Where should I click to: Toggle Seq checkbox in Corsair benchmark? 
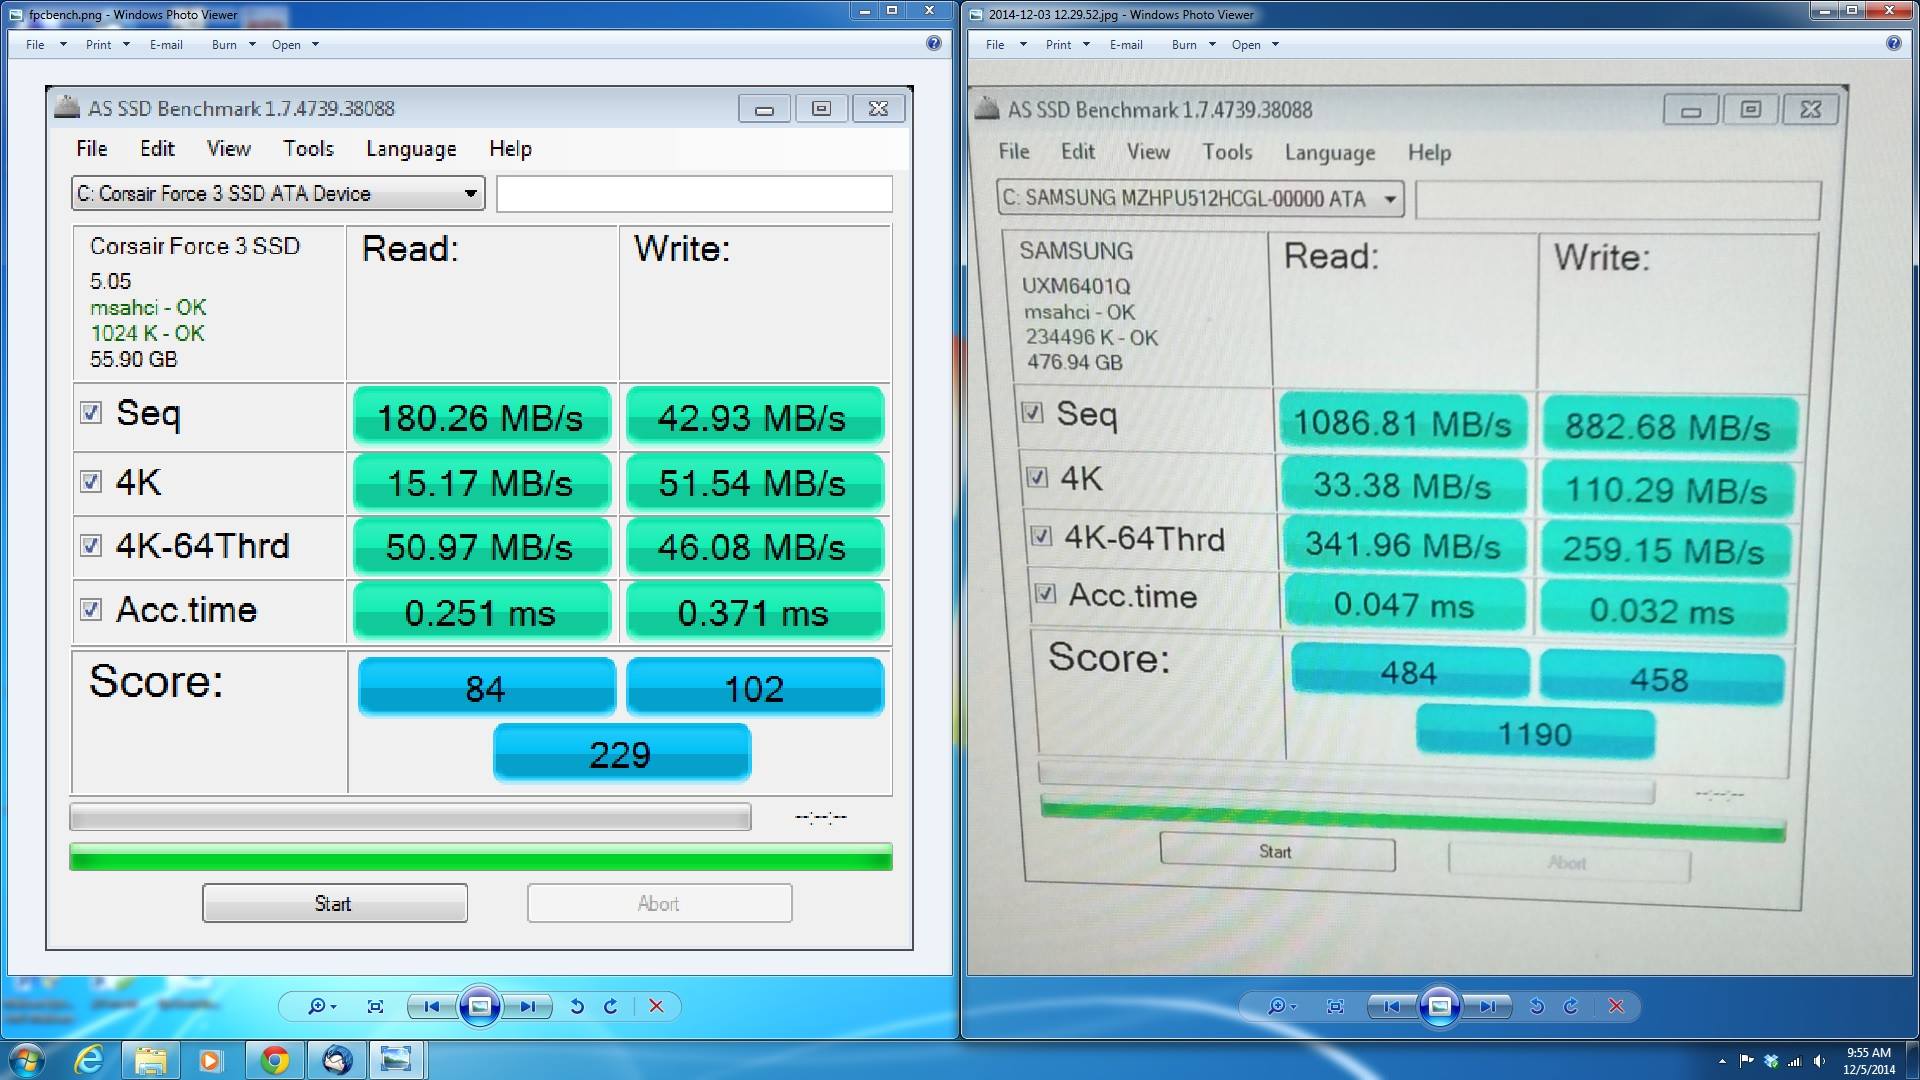coord(91,413)
